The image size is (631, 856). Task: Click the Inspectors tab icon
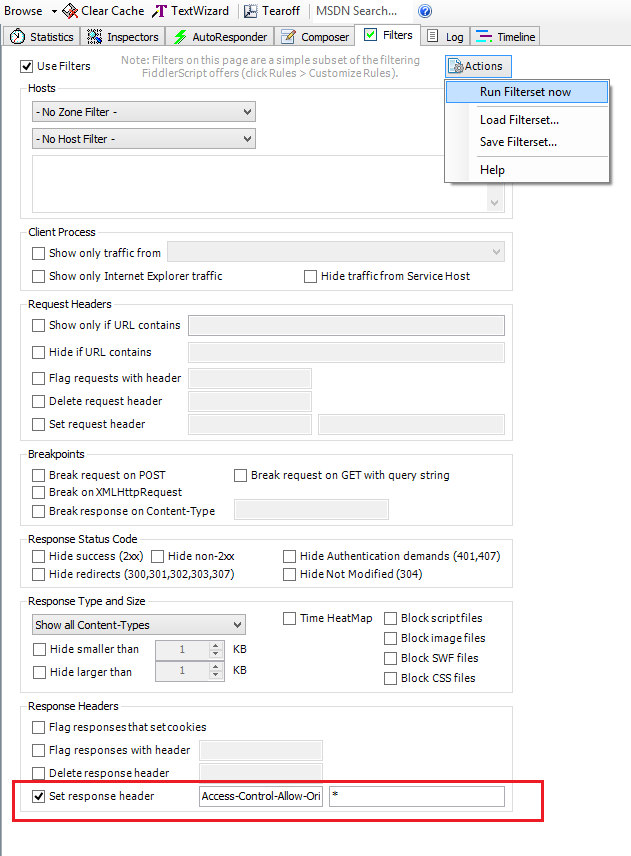coord(94,37)
